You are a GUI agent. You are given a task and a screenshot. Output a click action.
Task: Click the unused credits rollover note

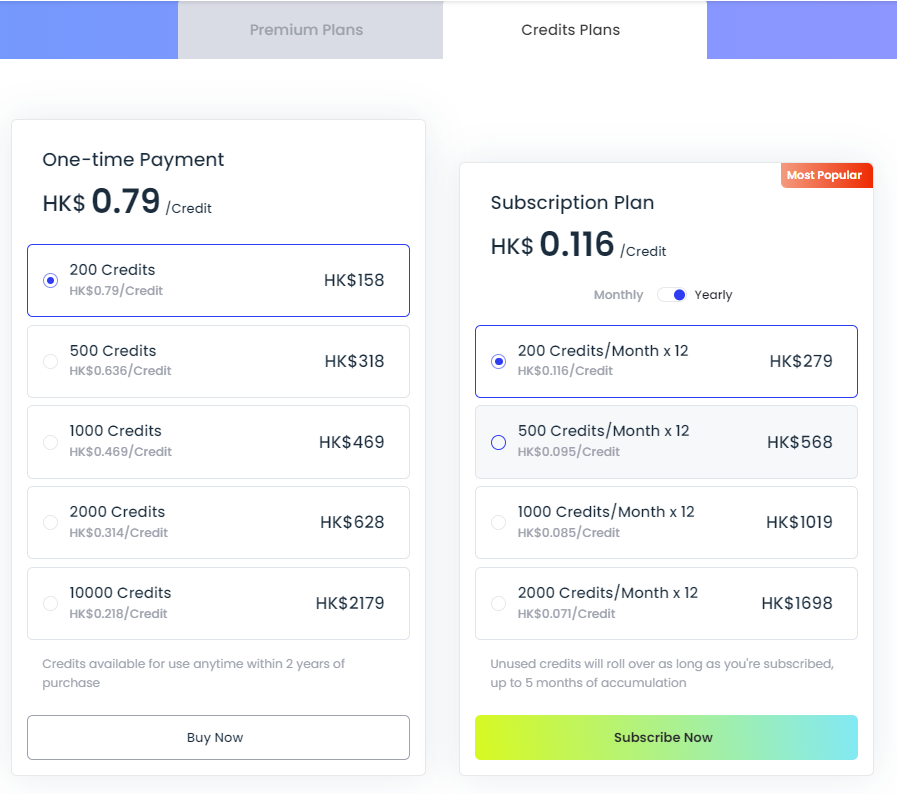click(x=662, y=673)
